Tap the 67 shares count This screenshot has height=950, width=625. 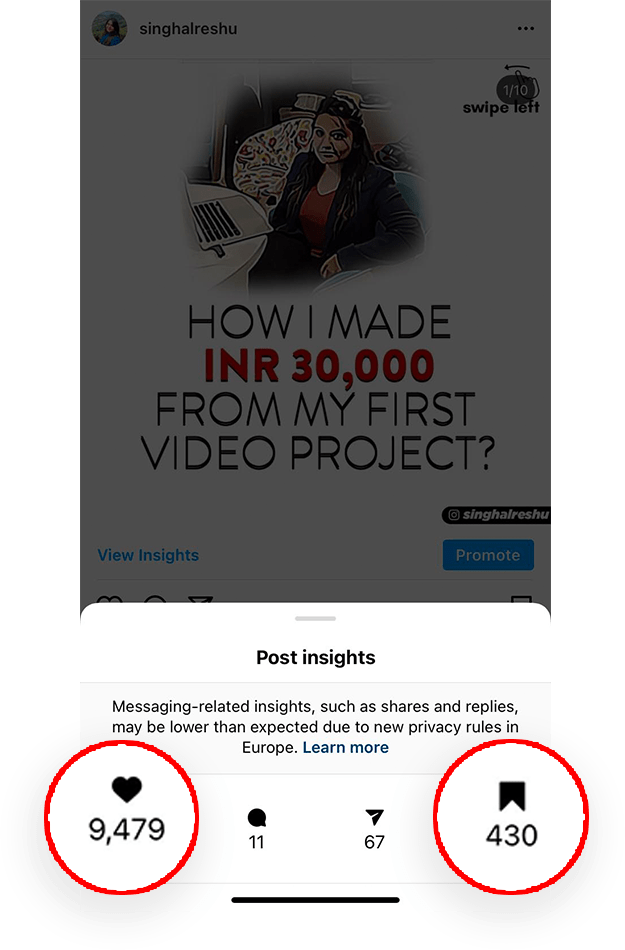374,842
